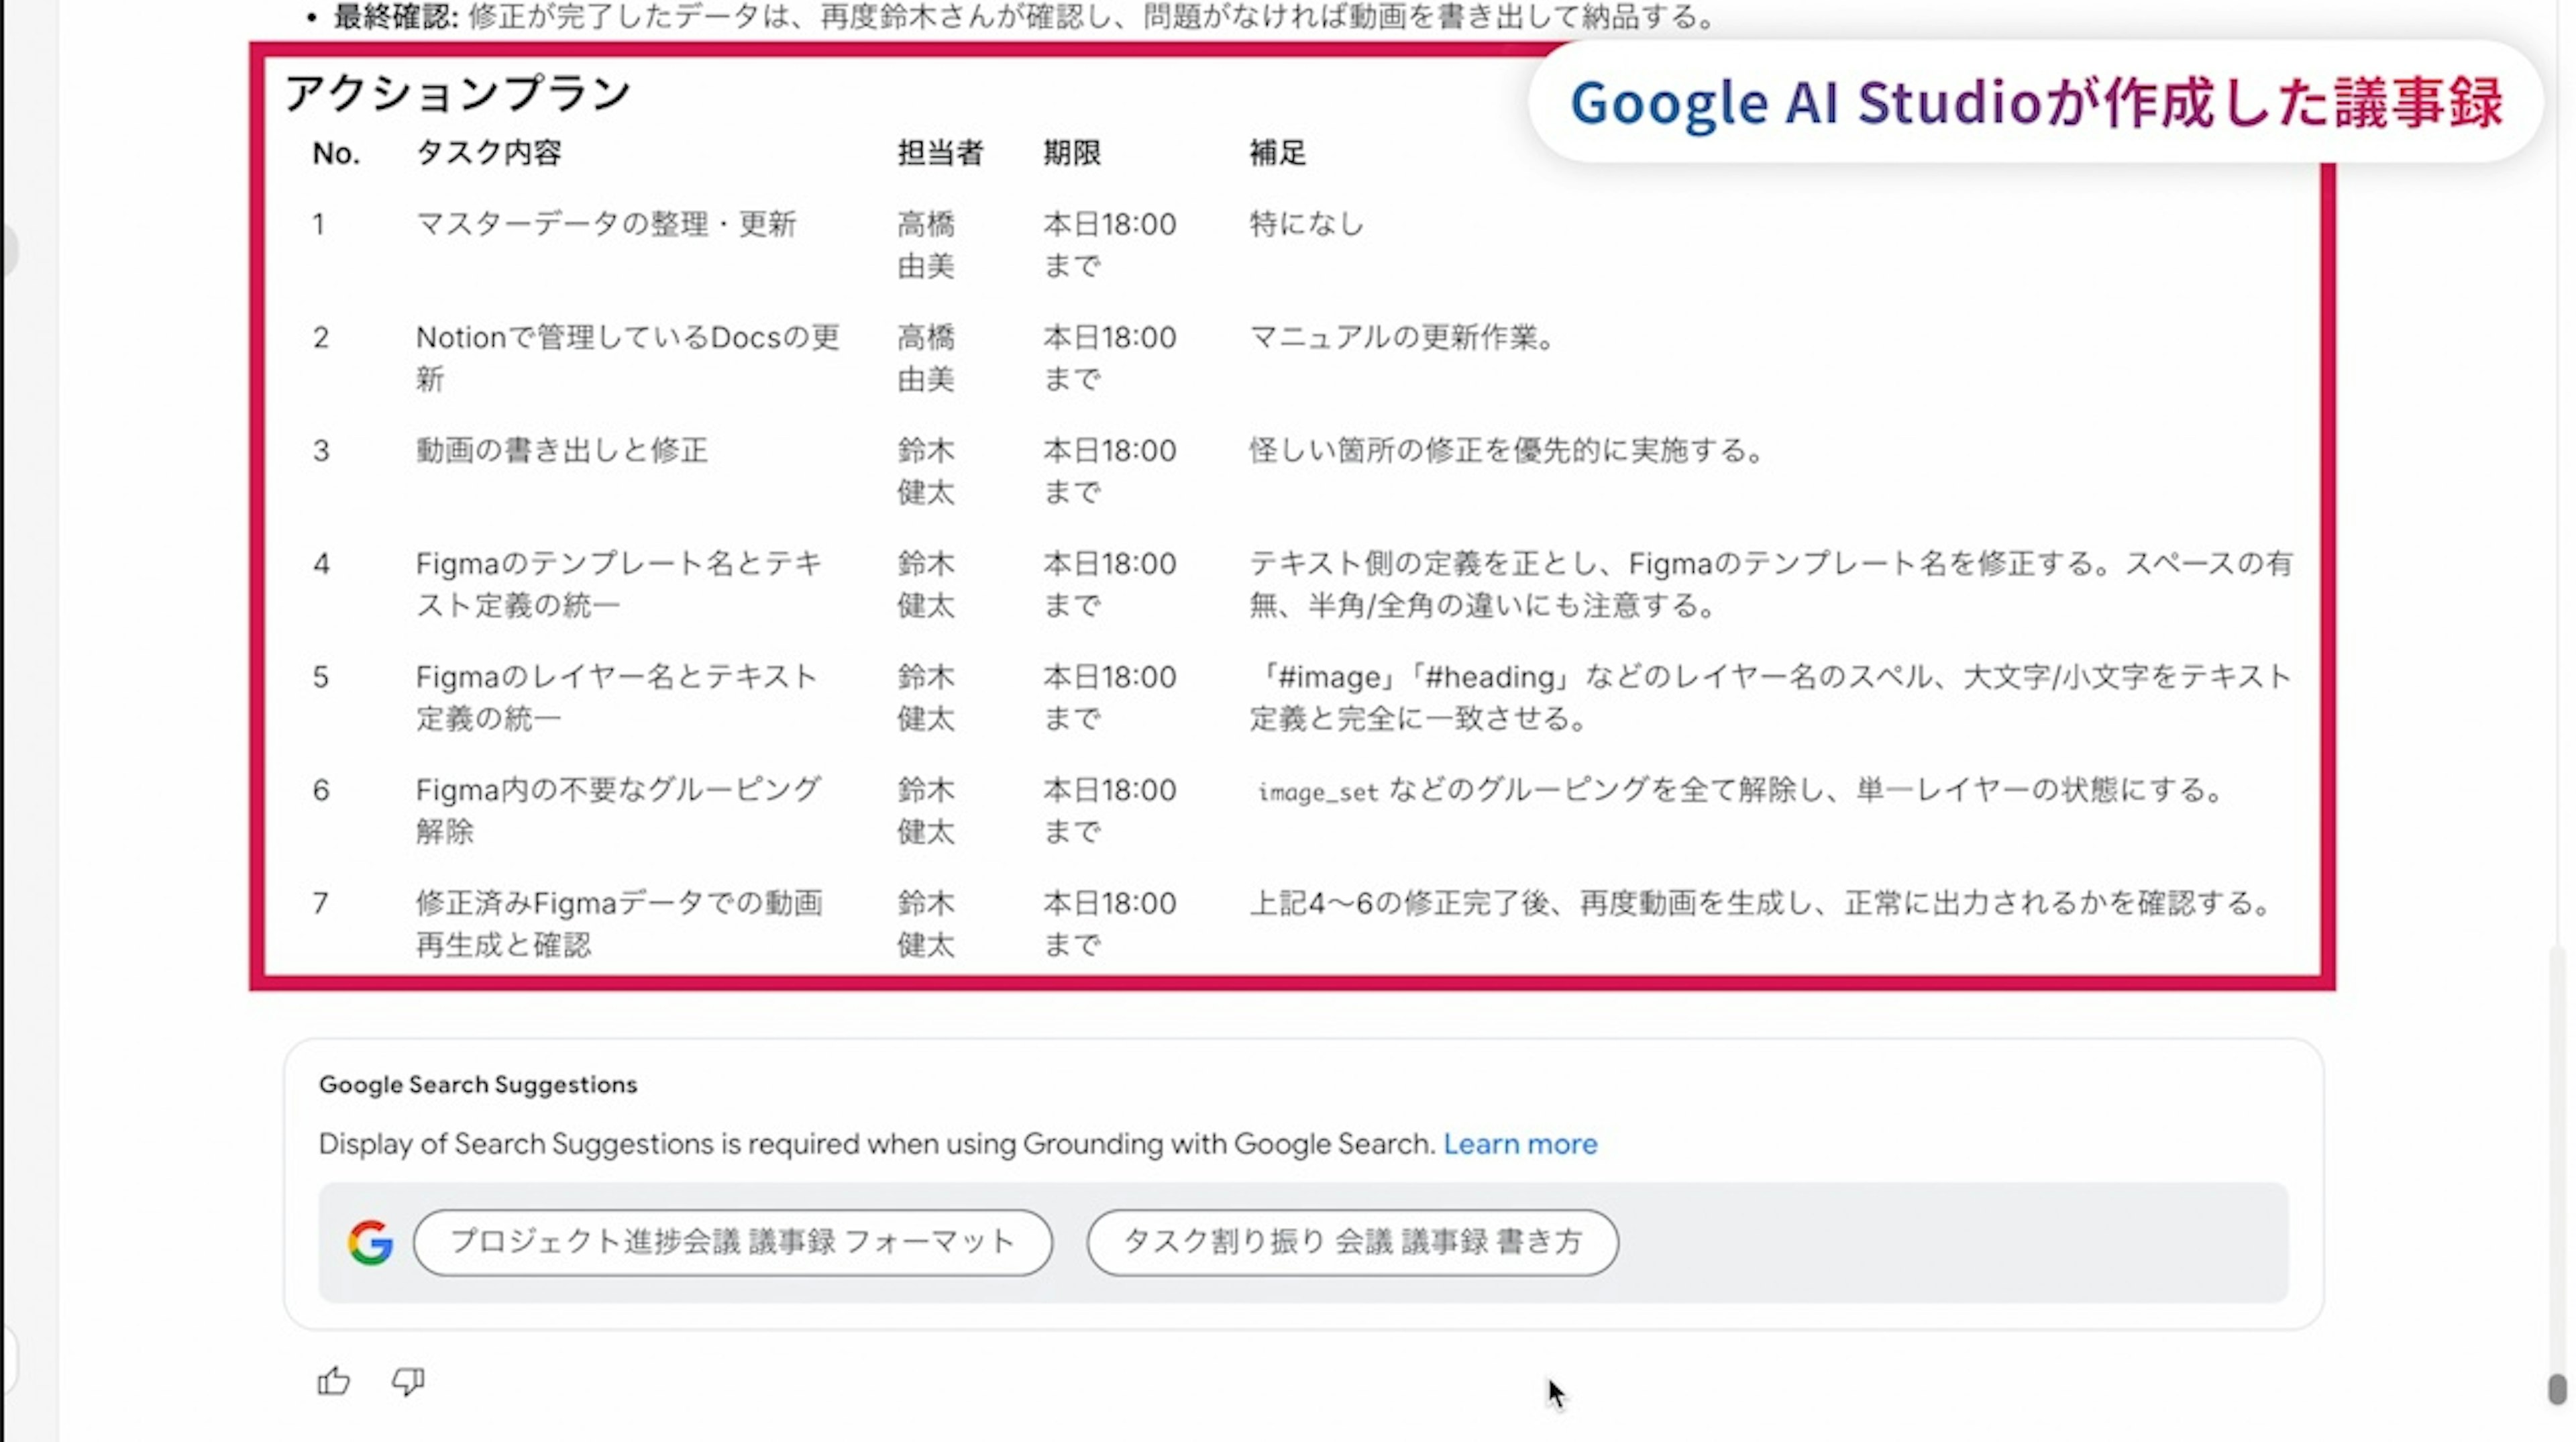Click the thumbs up feedback icon
The image size is (2576, 1442).
tap(333, 1381)
